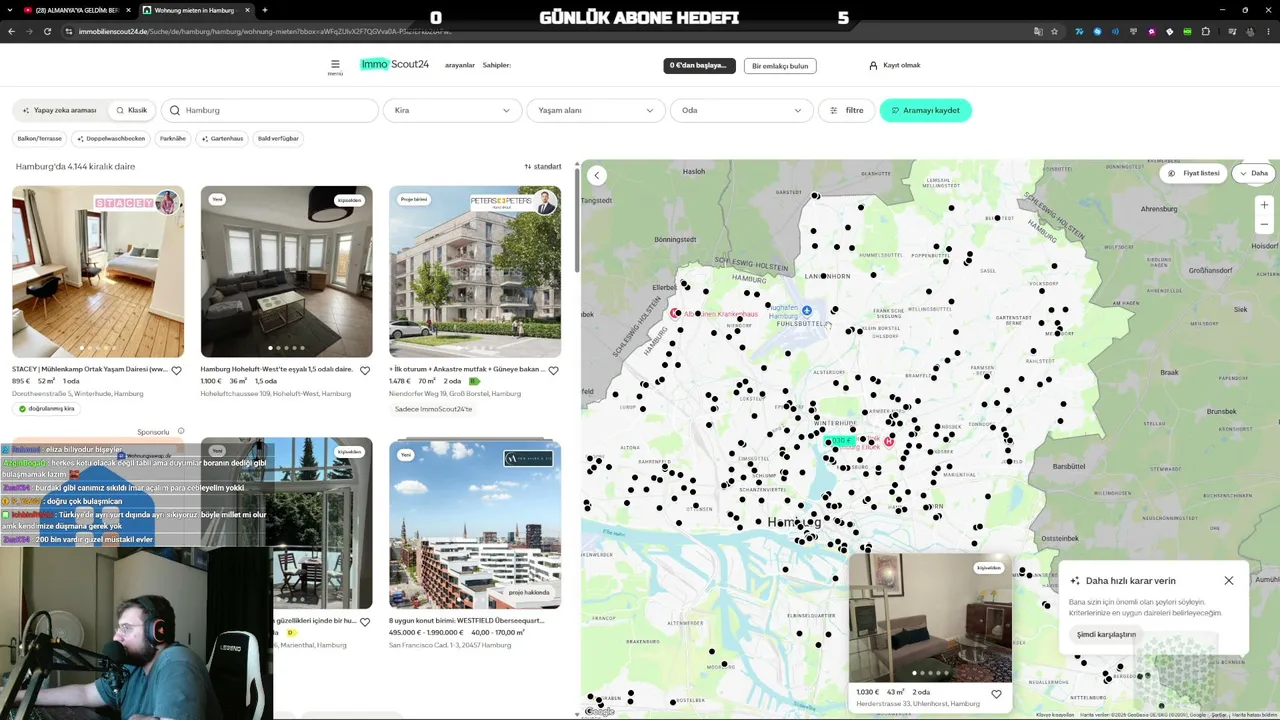Open the ImmoScout24 hamburger menu
1280x720 pixels.
tap(335, 65)
